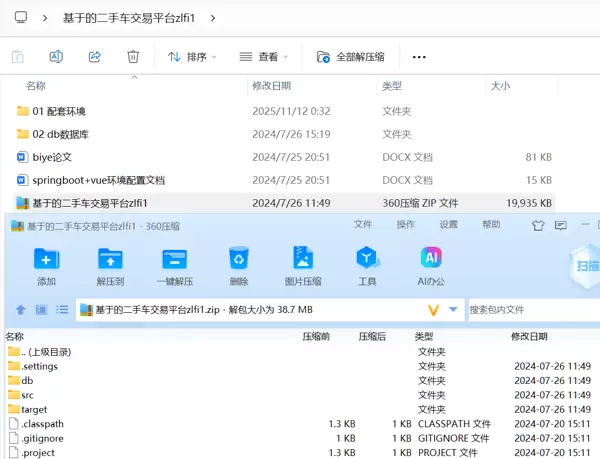Open the 文件 menu in 360压缩

[x=363, y=225]
